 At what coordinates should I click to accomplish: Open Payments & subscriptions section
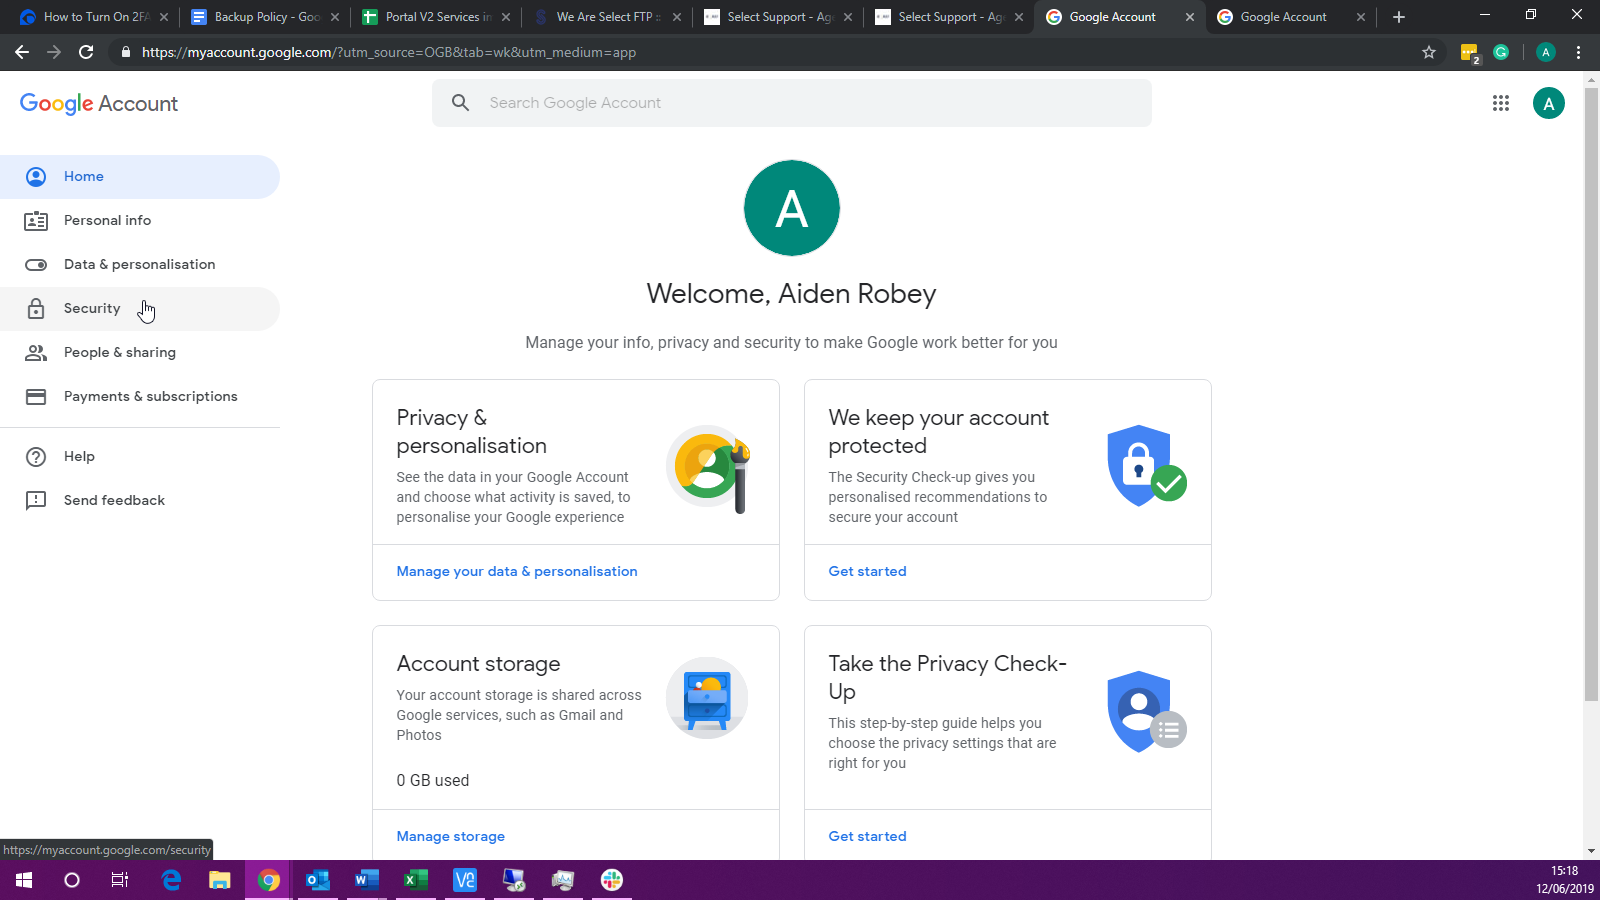pos(140,397)
